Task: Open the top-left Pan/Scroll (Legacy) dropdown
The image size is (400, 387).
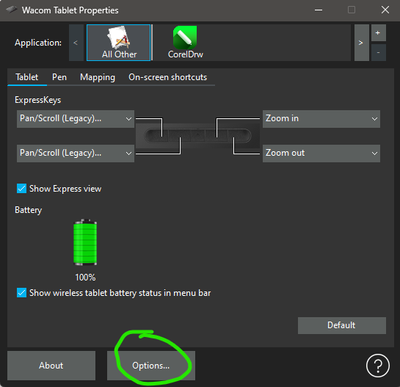Action: tap(76, 119)
